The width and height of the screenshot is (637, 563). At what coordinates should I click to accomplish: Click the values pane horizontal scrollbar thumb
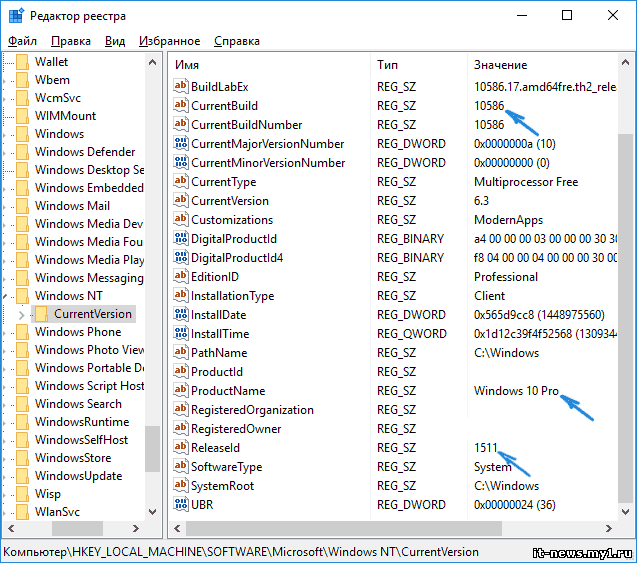point(344,528)
